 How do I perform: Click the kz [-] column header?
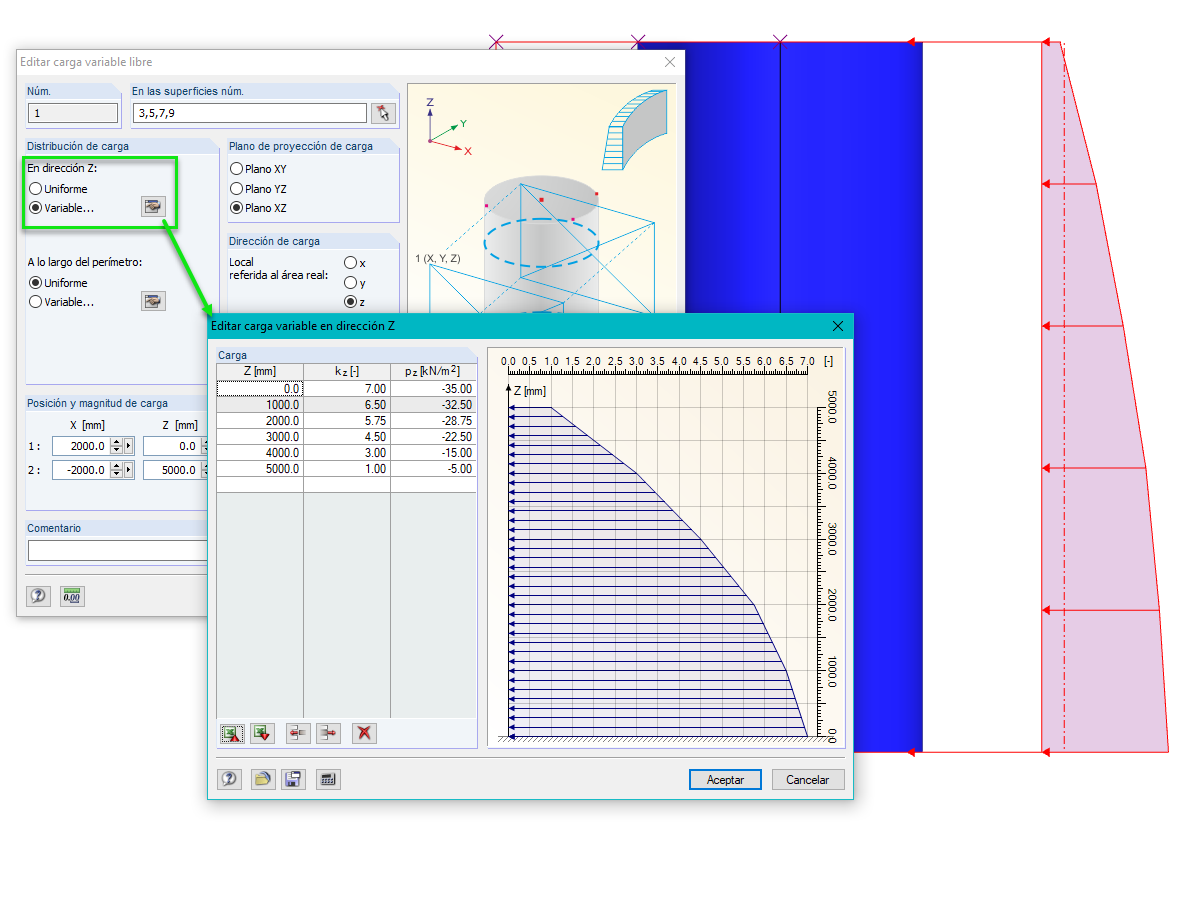click(347, 372)
